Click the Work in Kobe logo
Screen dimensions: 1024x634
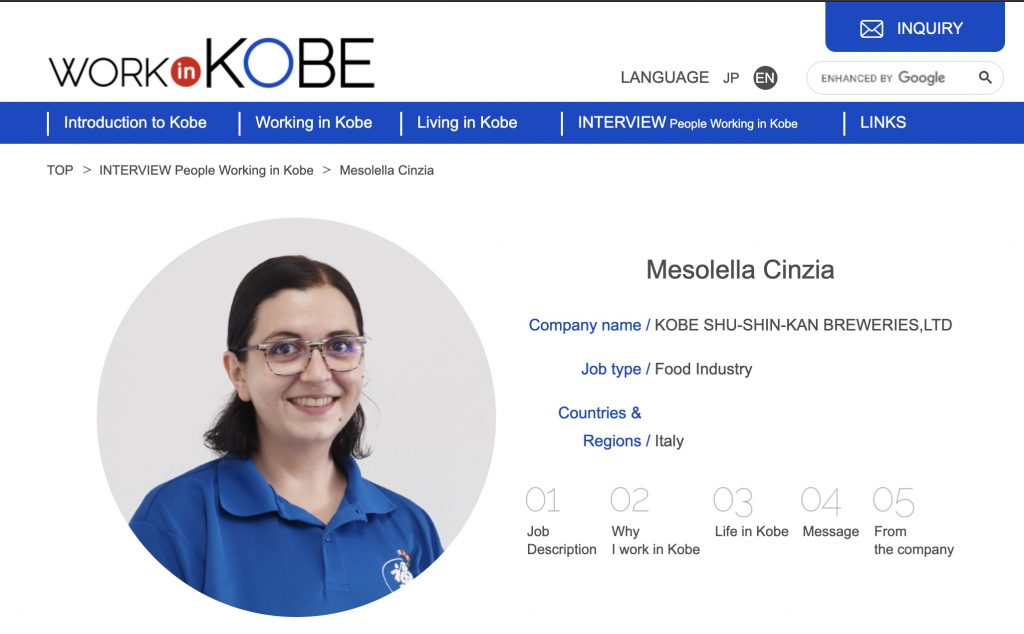212,63
